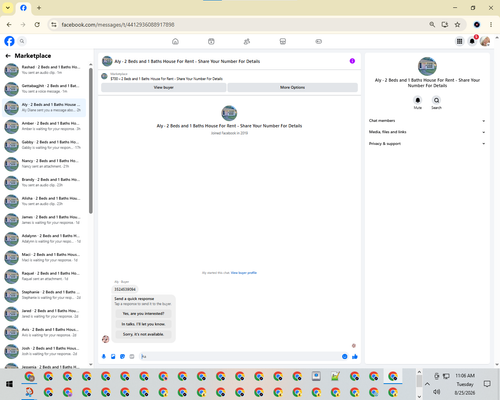Viewport: 500px width, 400px height.
Task: Open account profile picture menu
Action: 485,41
